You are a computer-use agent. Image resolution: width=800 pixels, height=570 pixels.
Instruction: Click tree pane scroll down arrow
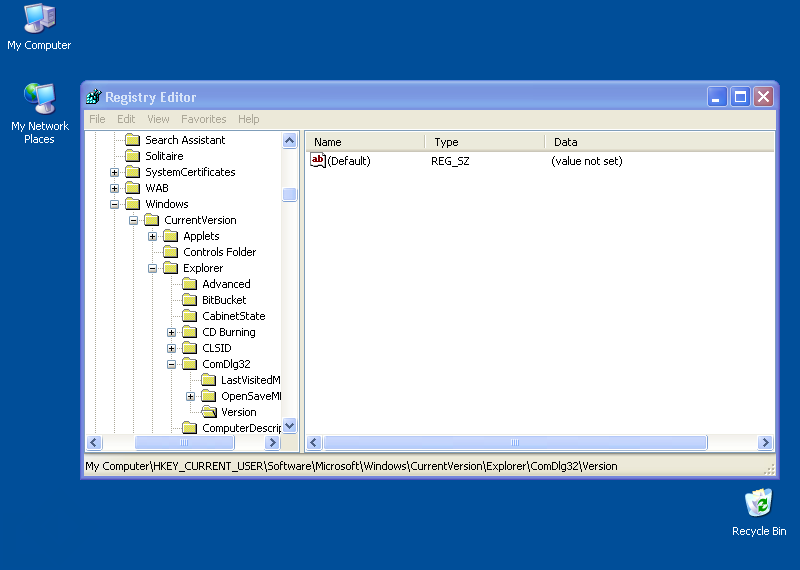pyautogui.click(x=289, y=426)
